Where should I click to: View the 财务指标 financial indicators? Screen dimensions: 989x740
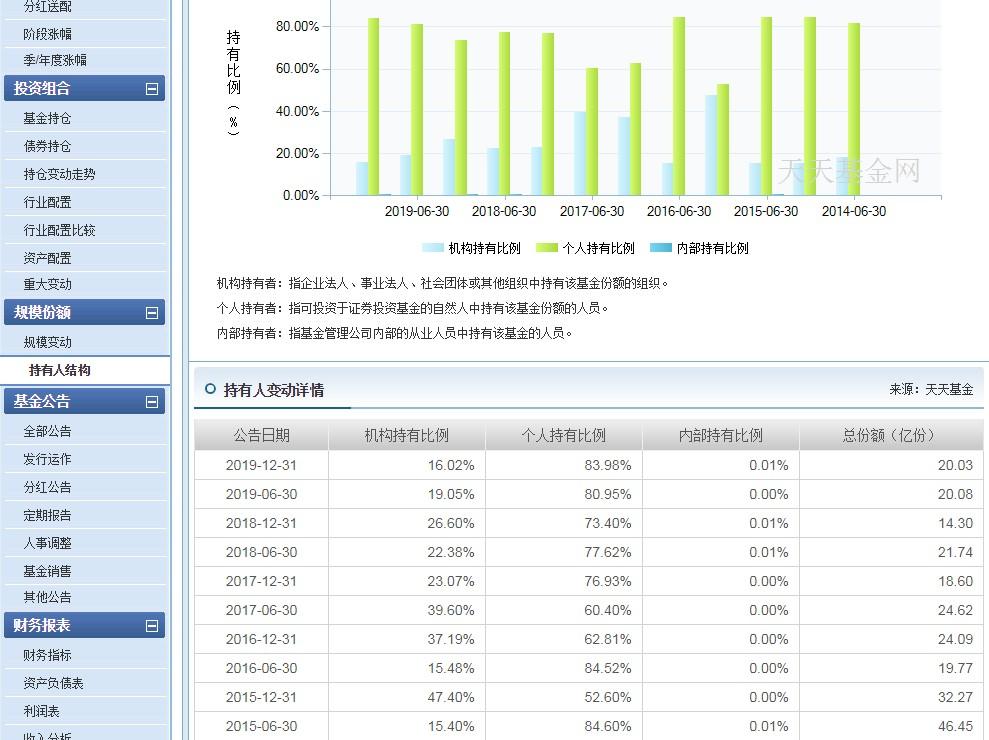(x=46, y=653)
